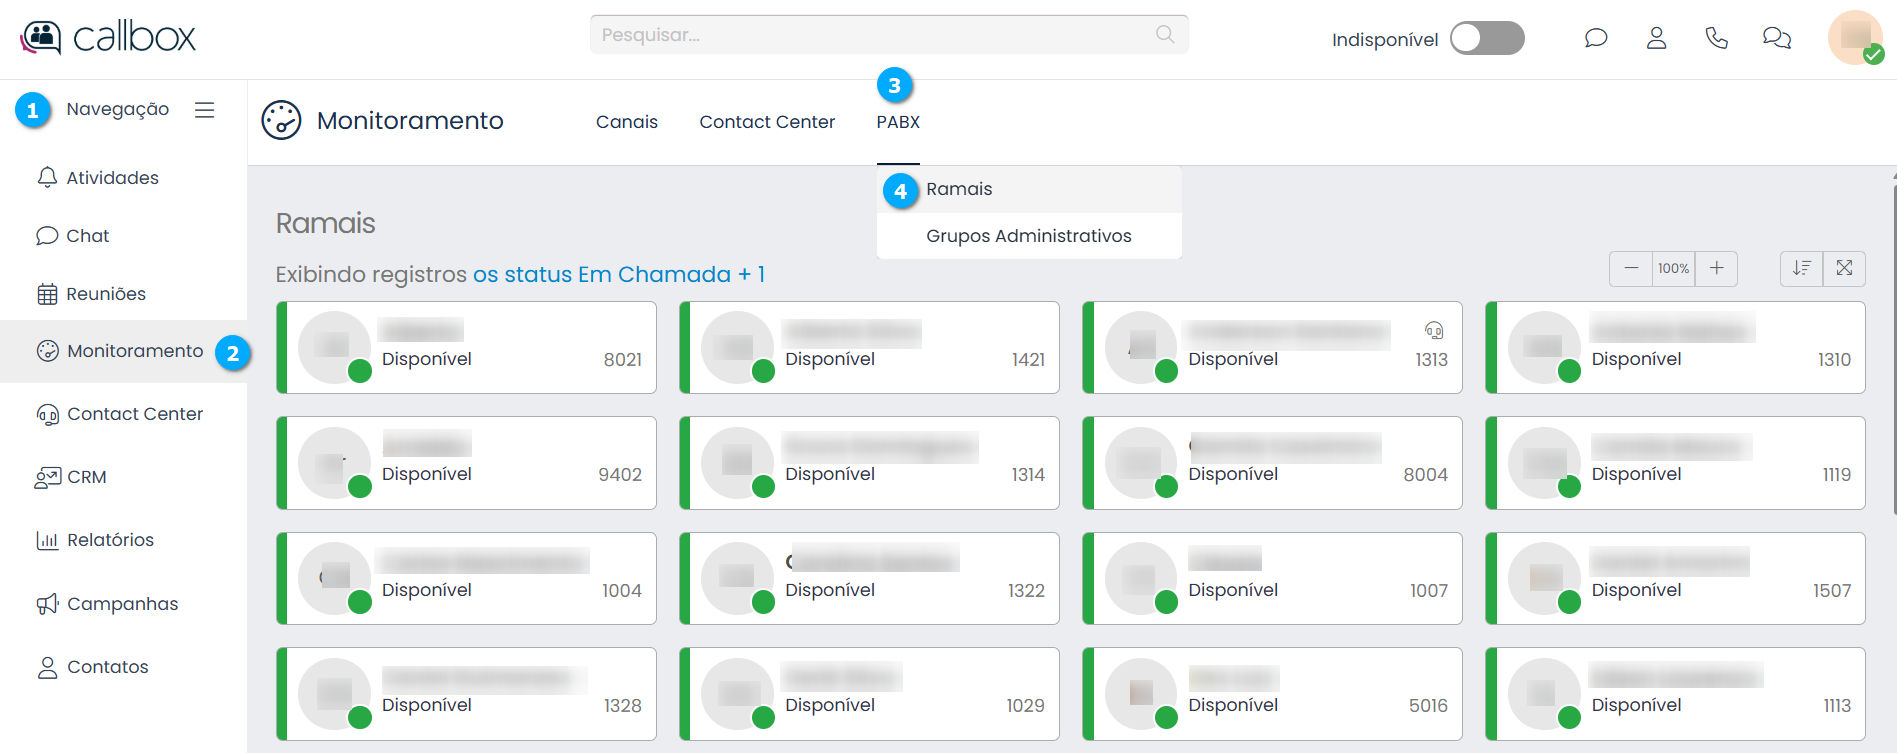This screenshot has width=1897, height=753.
Task: Open the PABX dropdown tab
Action: pos(898,122)
